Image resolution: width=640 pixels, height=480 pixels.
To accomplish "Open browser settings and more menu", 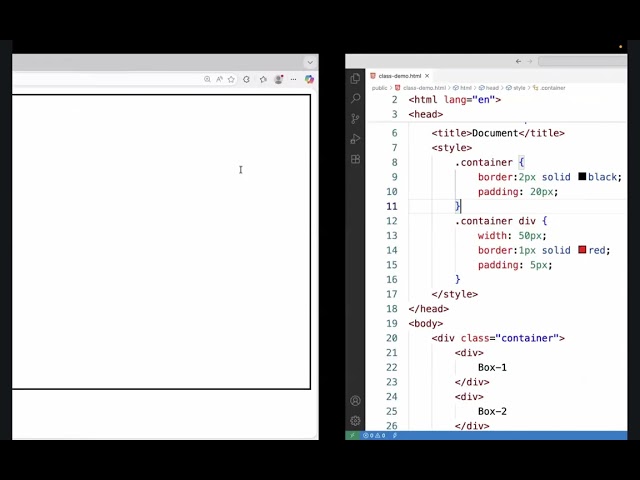I will (x=293, y=79).
